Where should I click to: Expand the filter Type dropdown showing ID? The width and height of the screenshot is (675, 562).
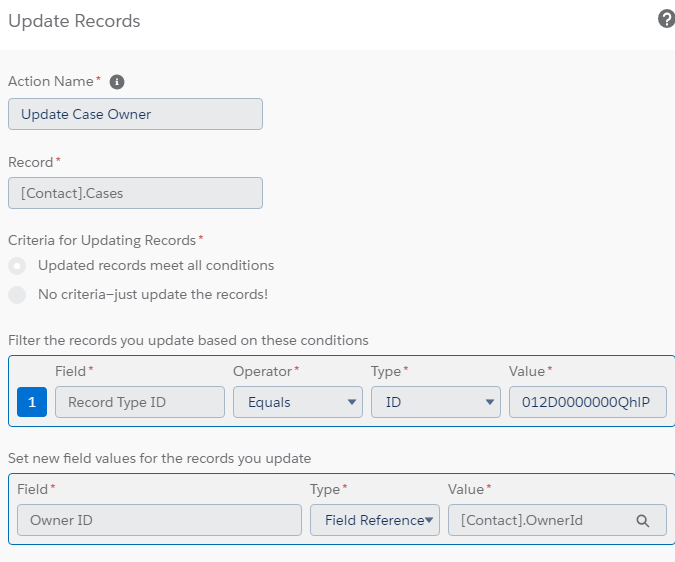[435, 402]
